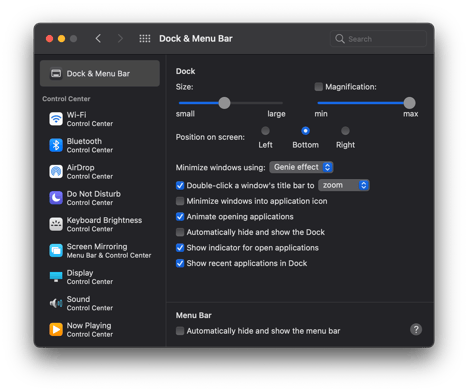Select Bluetooth Control Center item text
This screenshot has height=392, width=468.
click(90, 145)
